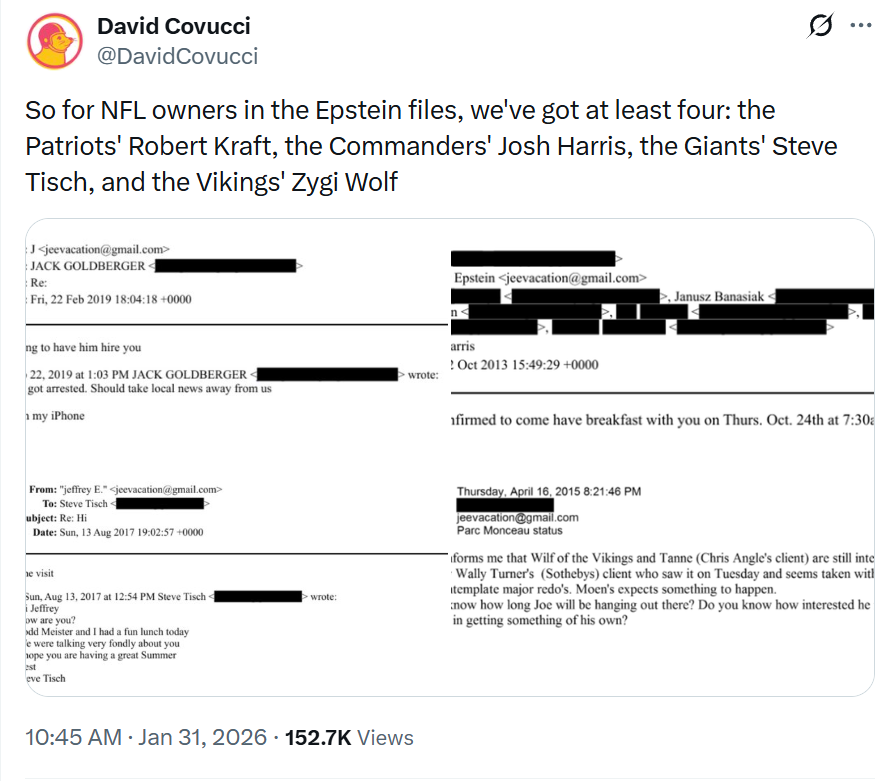Screen dimensions: 892x781
Task: Click the "Fri, 22 Feb 2019" date line
Action: (111, 299)
